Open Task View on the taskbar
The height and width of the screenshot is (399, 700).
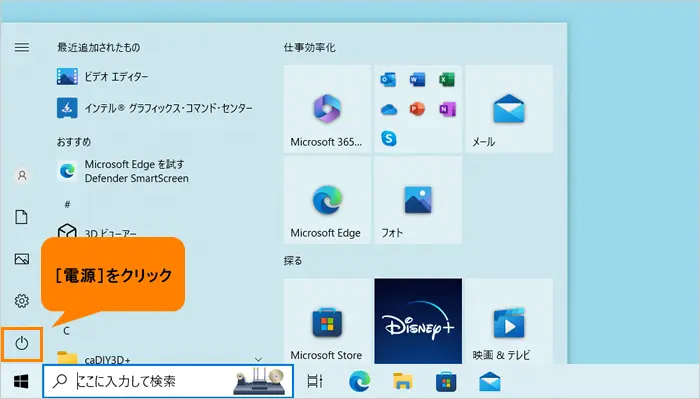tap(315, 381)
